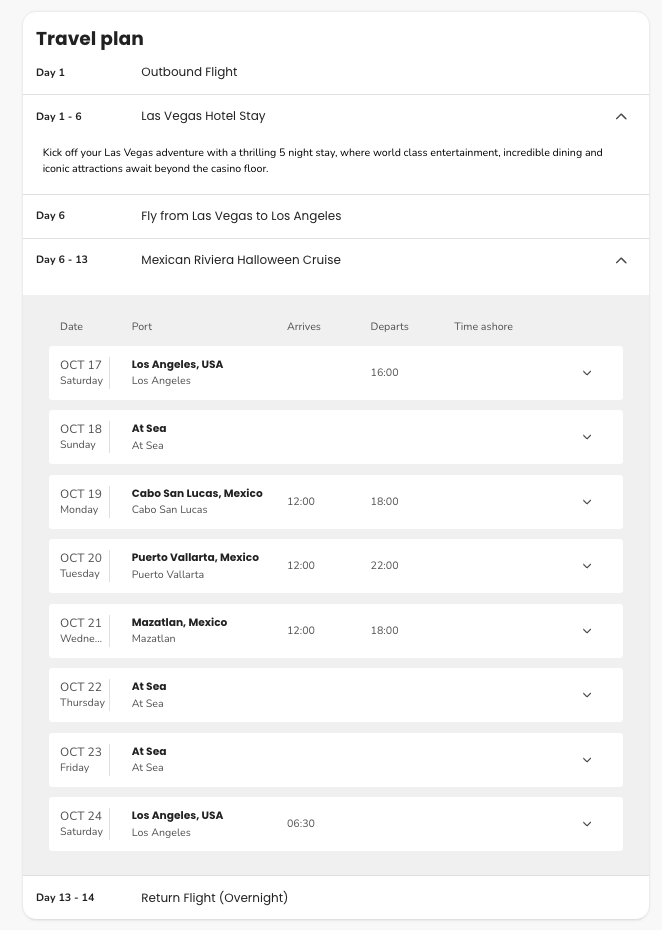
Task: Expand the OCT 22 Thursday At Sea row
Action: click(x=587, y=694)
